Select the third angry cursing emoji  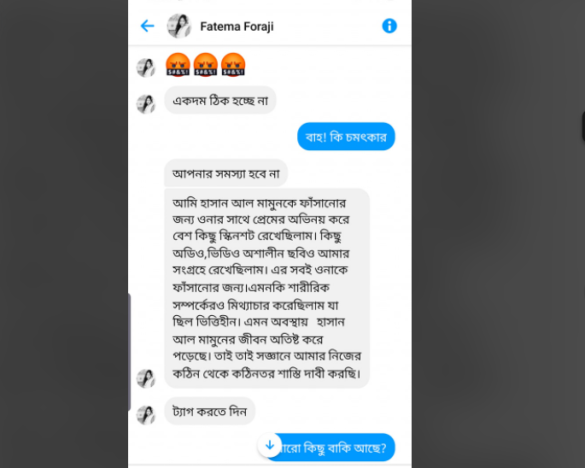point(233,65)
